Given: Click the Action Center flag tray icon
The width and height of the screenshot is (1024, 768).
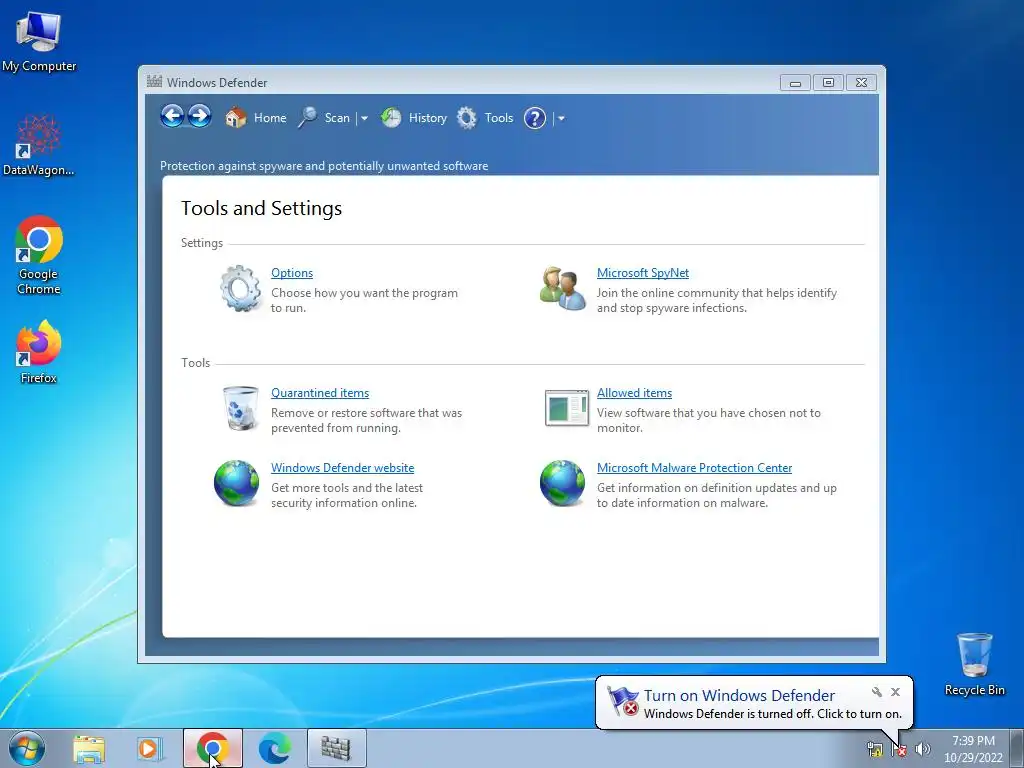Looking at the screenshot, I should 899,748.
